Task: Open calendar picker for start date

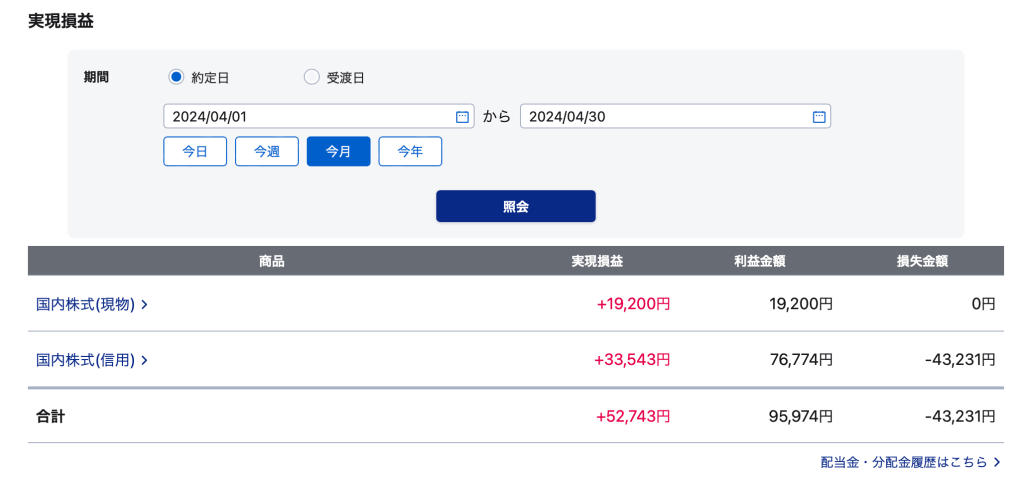Action: coord(462,117)
